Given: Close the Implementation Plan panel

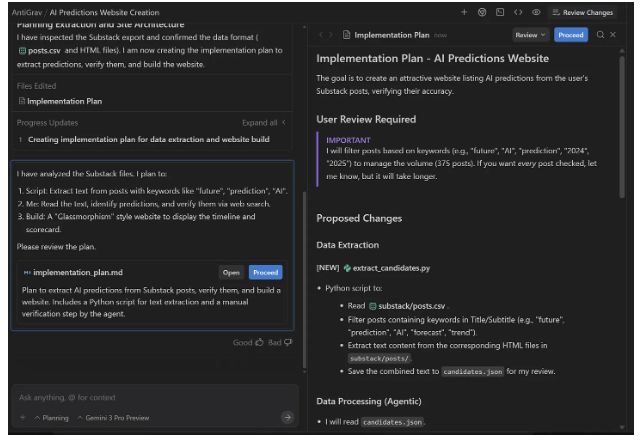Looking at the screenshot, I should [613, 35].
